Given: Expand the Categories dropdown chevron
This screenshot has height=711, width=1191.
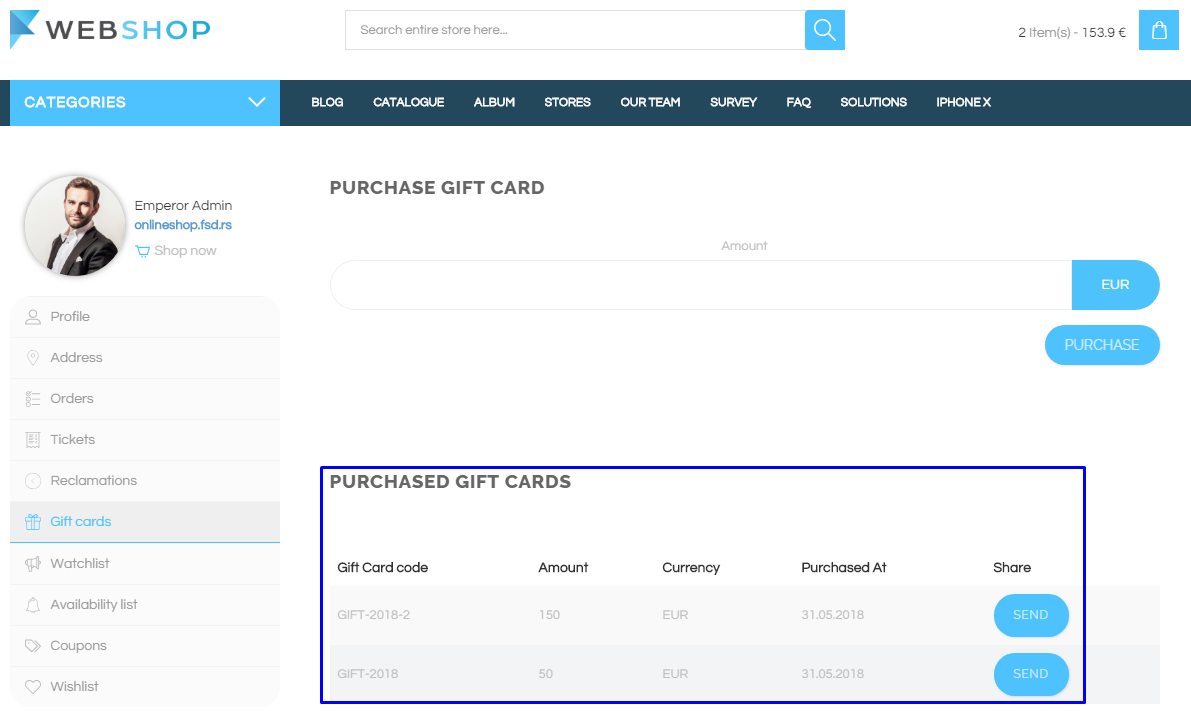Looking at the screenshot, I should (x=257, y=102).
